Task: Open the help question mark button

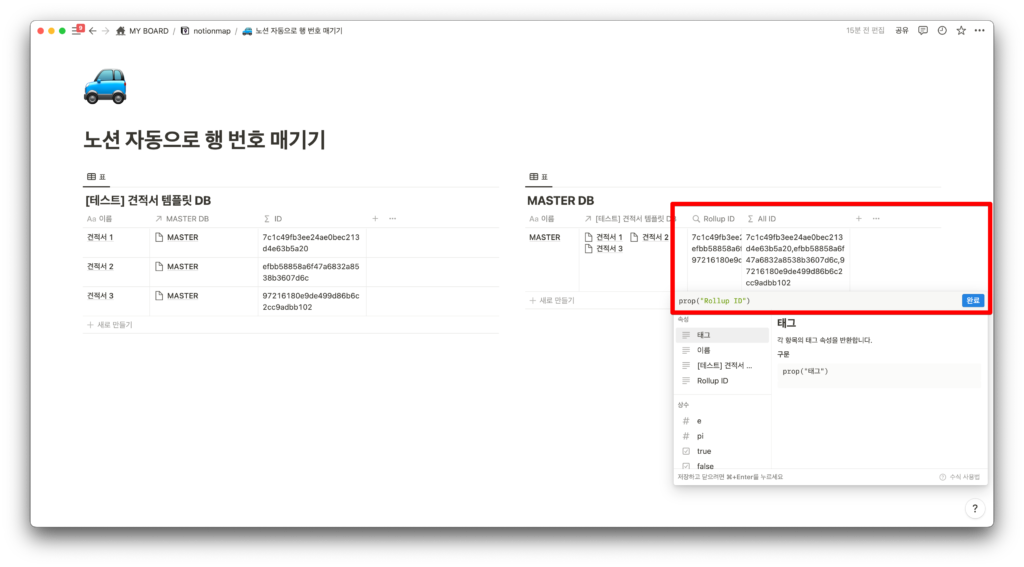Action: point(975,509)
